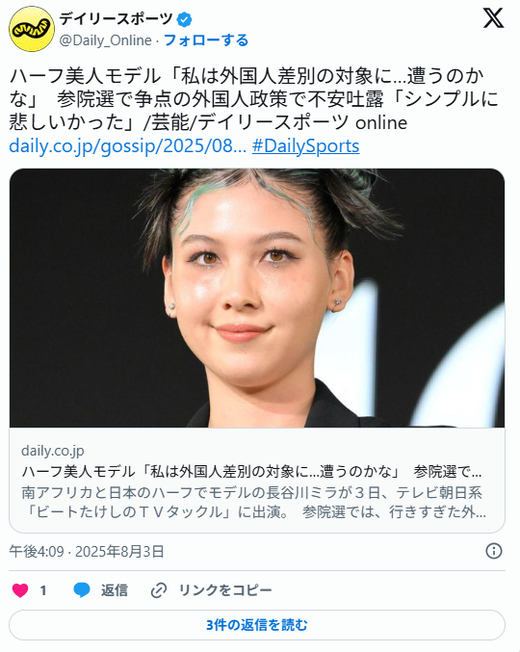Click フォローする to follow the account

click(x=206, y=40)
